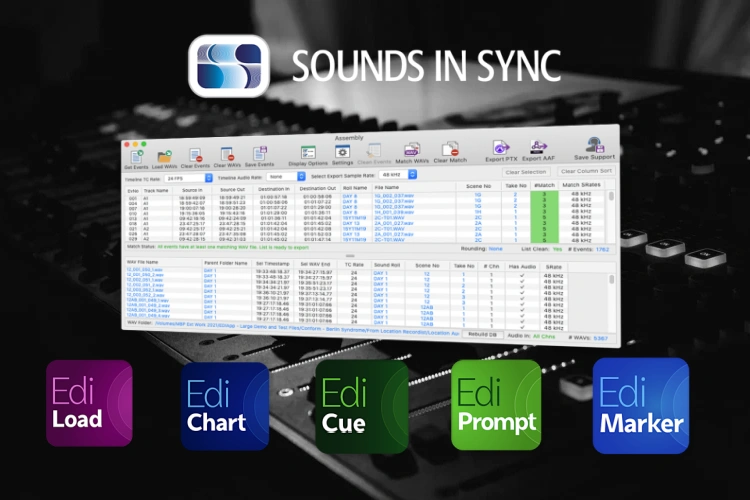Select the navy EdiChart app icon
The width and height of the screenshot is (750, 500).
(225, 406)
